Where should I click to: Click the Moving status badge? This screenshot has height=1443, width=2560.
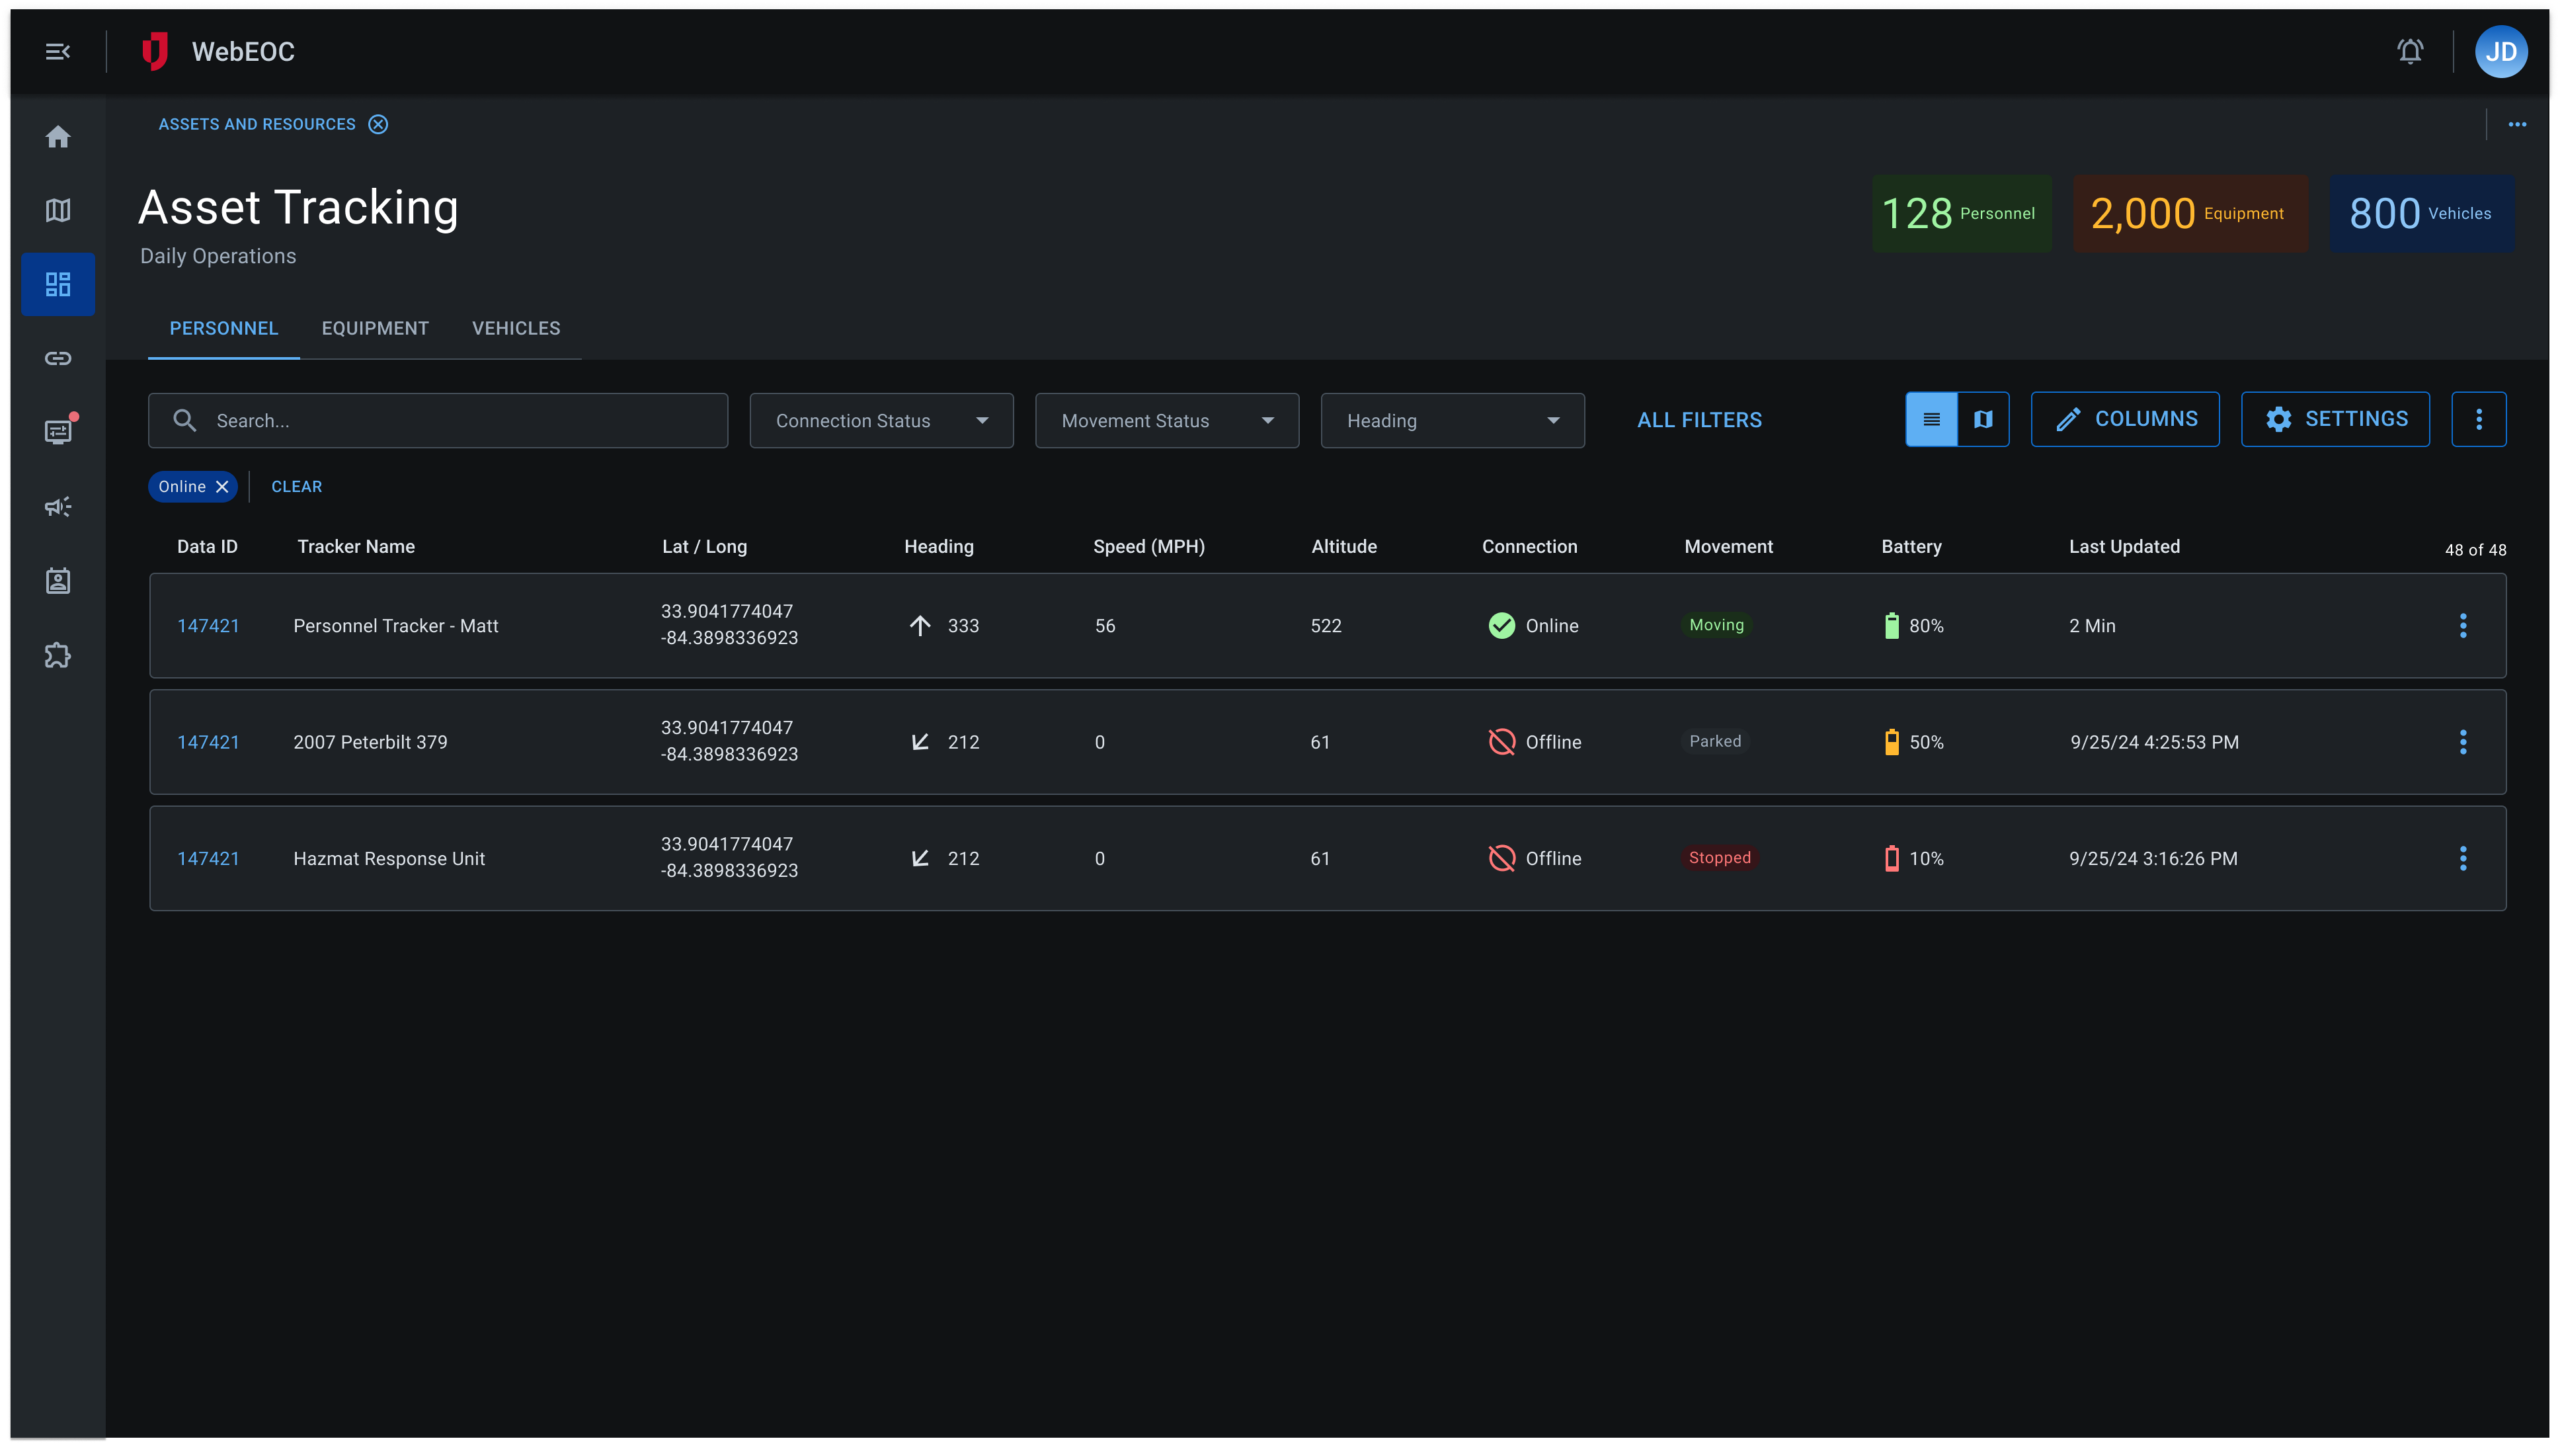pyautogui.click(x=1716, y=625)
